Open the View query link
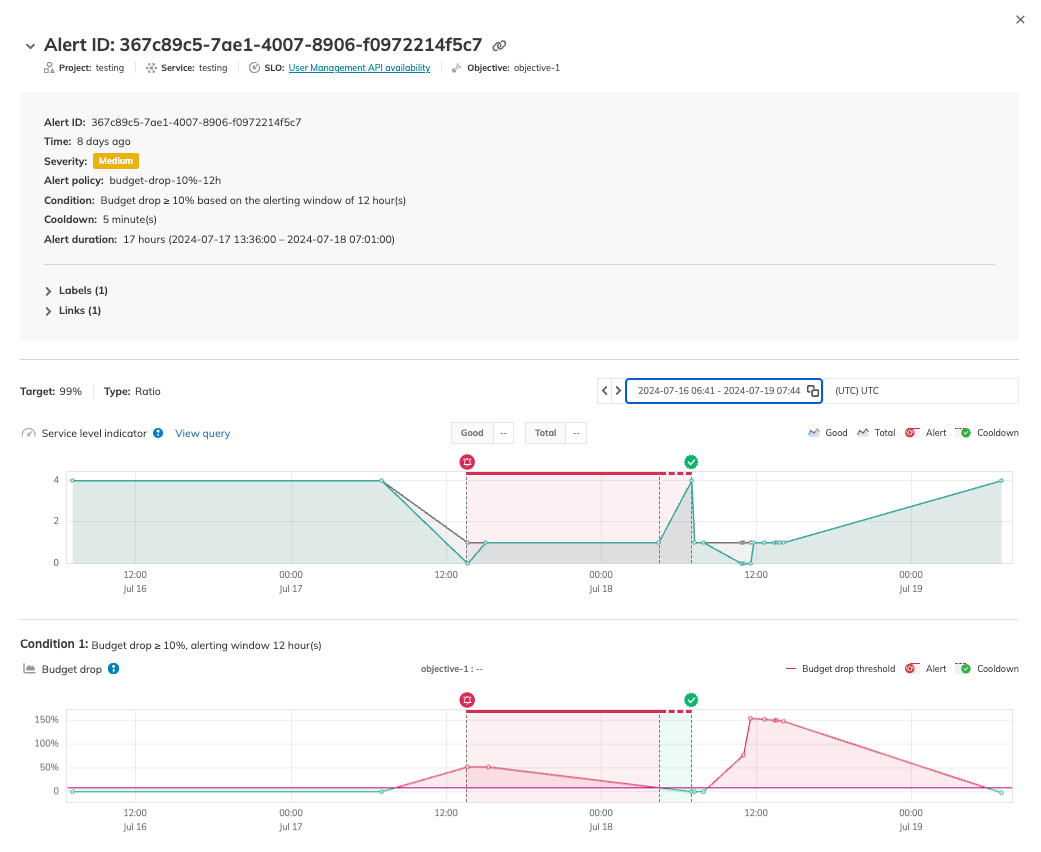1041x852 pixels. [202, 433]
